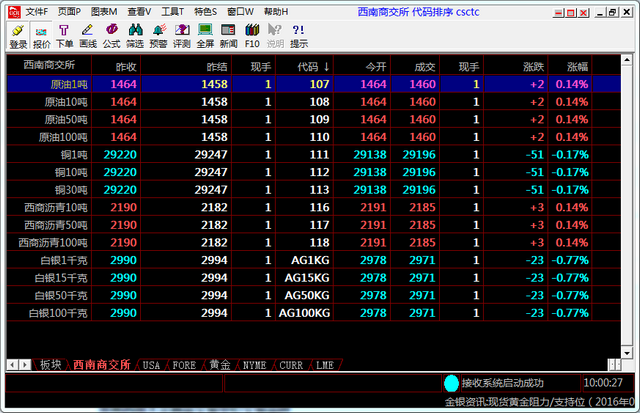Image resolution: width=640 pixels, height=413 pixels.
Task: Click the 筛选 filter icon
Action: (135, 37)
